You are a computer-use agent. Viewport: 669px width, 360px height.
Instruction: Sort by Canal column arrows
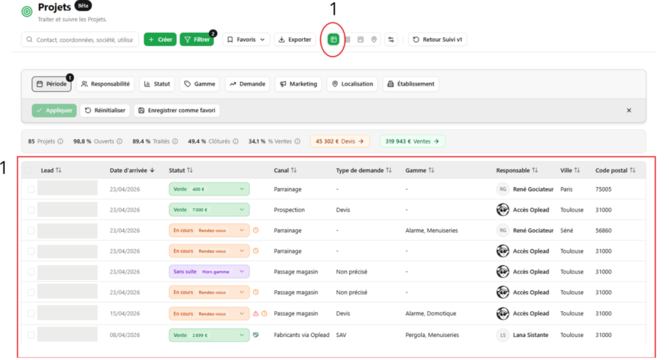coord(294,170)
